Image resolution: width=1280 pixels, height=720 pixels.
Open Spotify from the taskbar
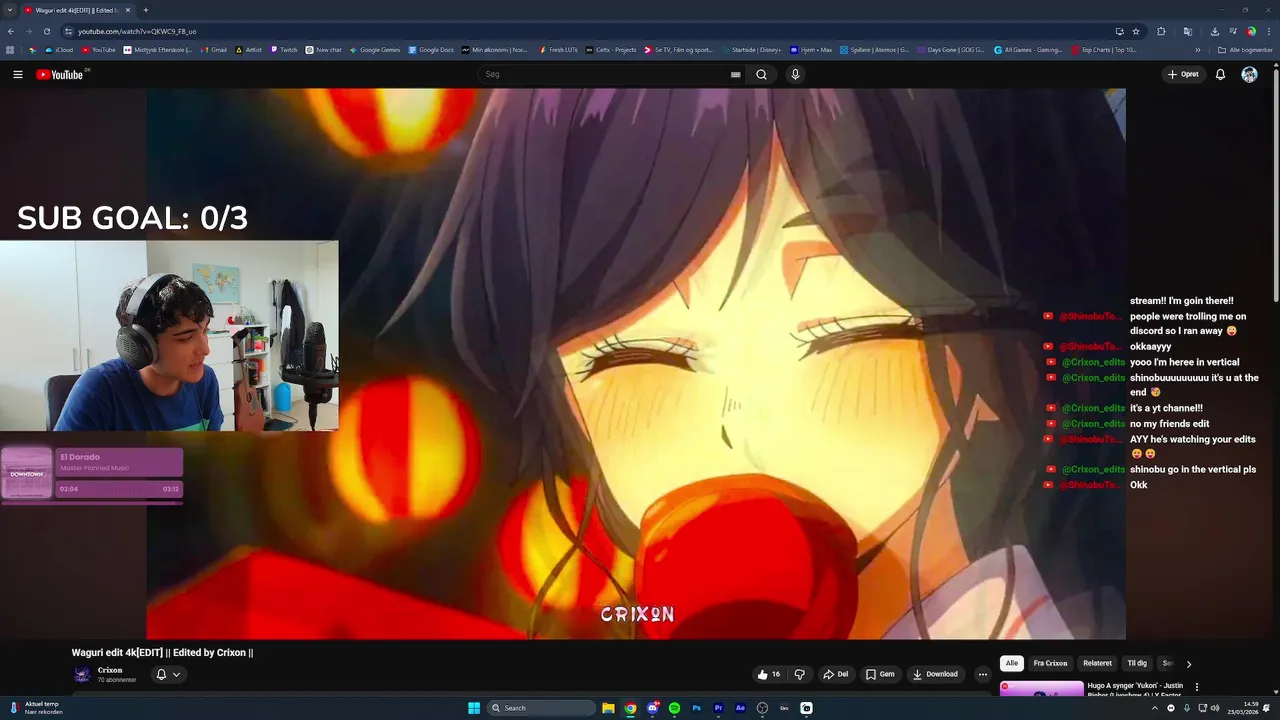pyautogui.click(x=674, y=708)
